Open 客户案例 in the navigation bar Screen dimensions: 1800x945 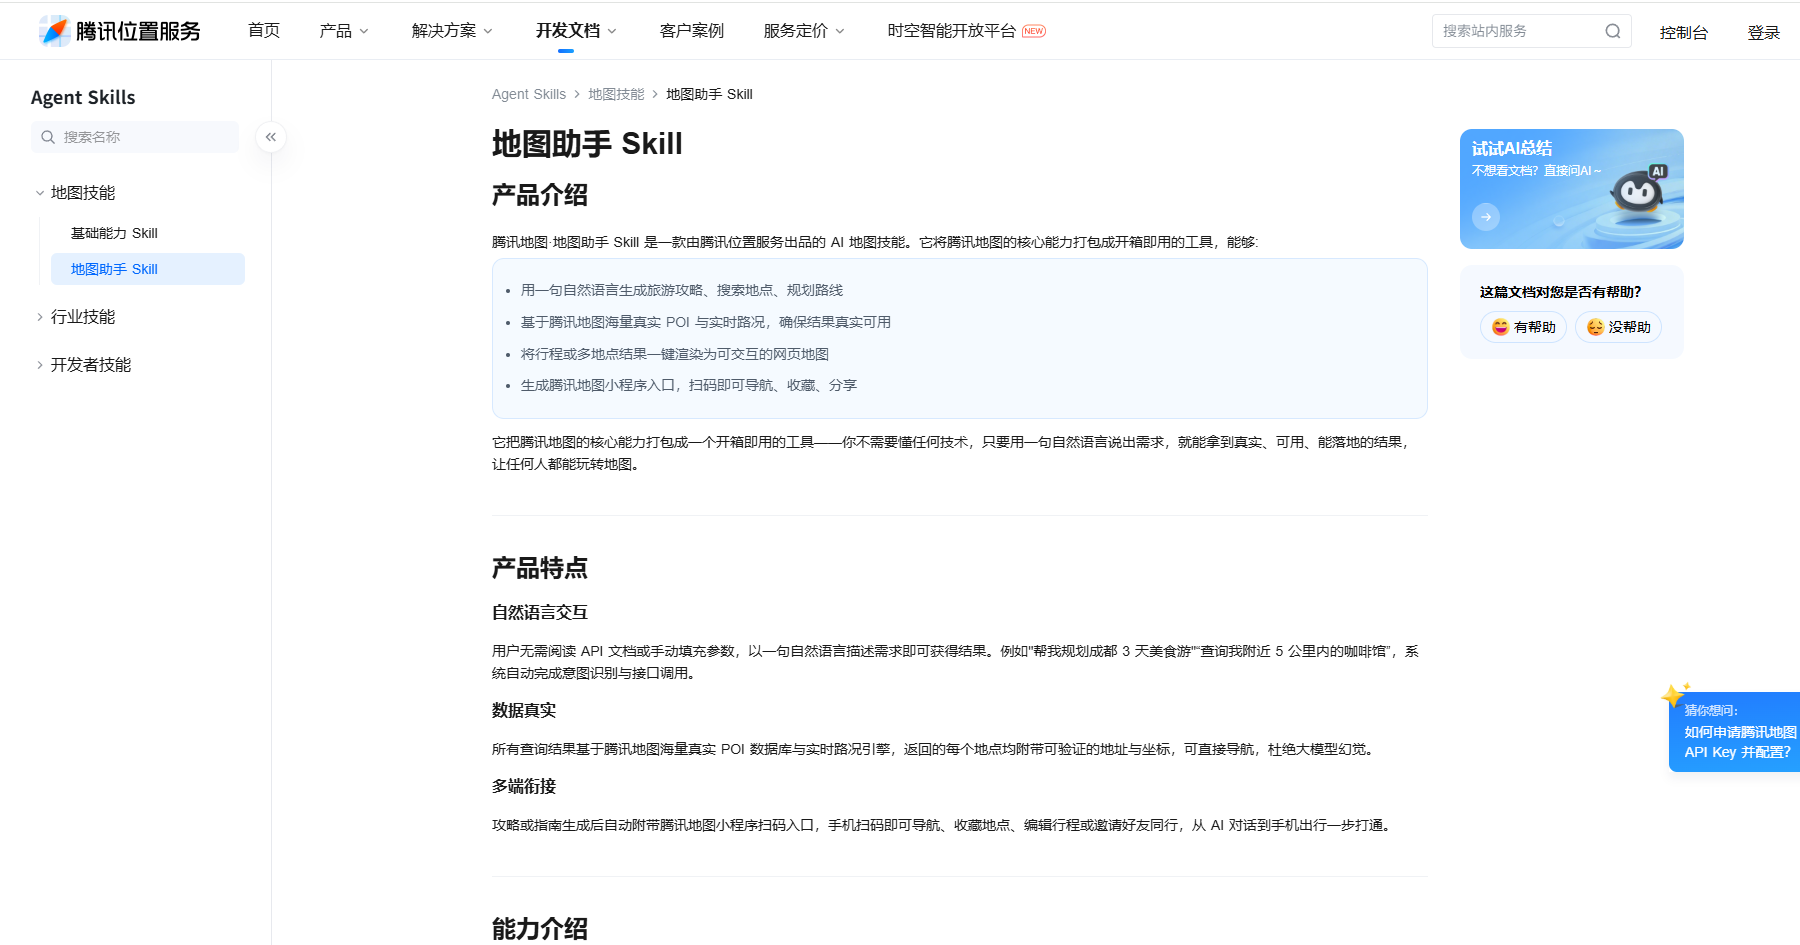point(692,31)
